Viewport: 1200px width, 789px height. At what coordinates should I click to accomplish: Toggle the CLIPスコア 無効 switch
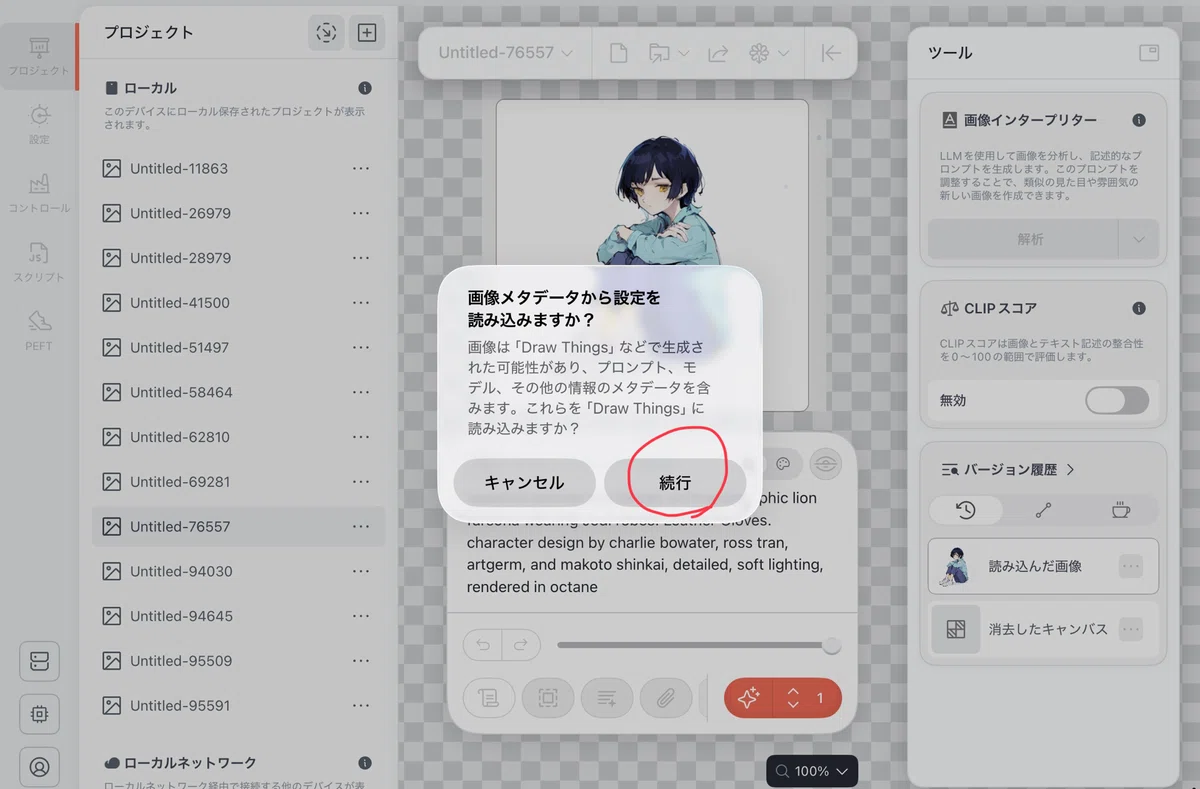(x=1117, y=400)
